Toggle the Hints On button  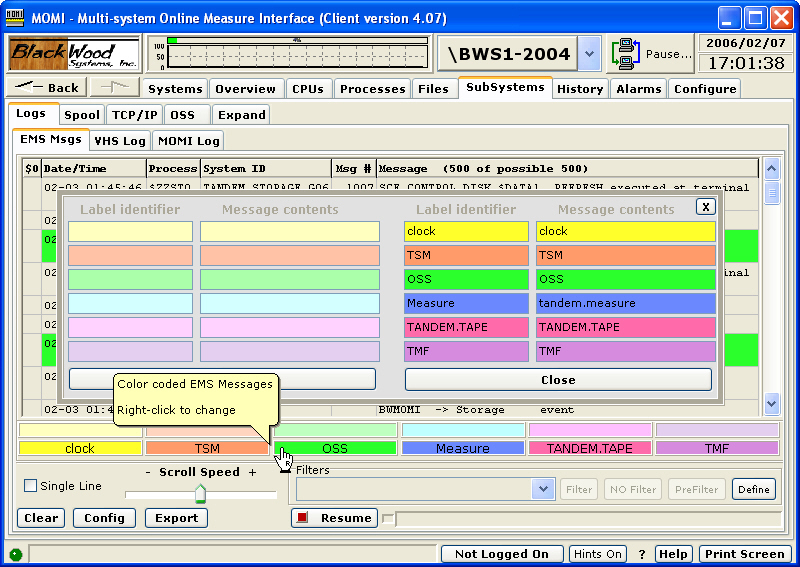pyautogui.click(x=598, y=554)
